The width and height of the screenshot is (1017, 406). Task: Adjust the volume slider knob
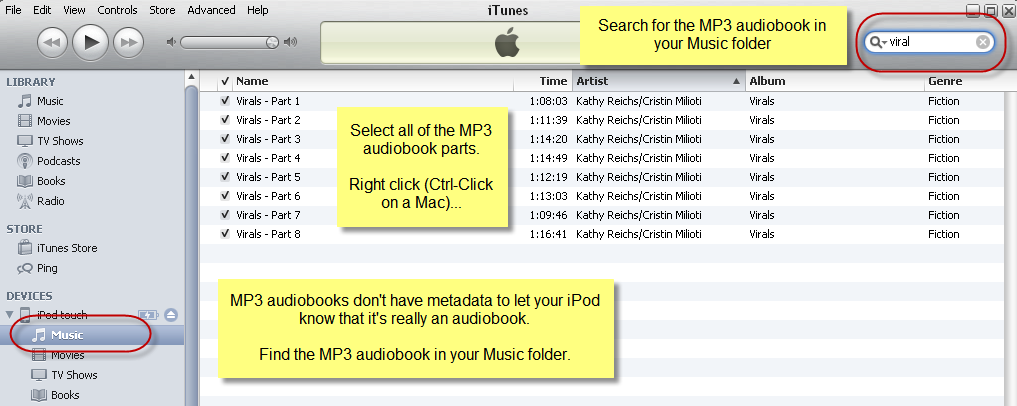[x=272, y=42]
